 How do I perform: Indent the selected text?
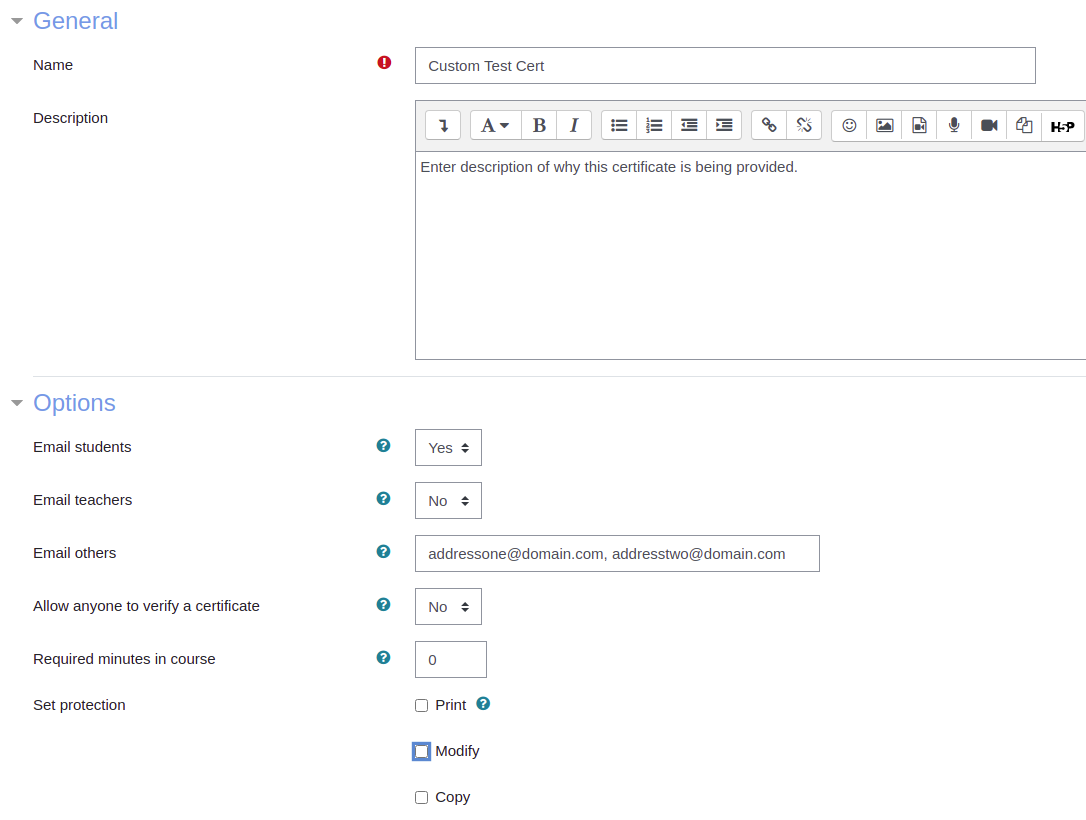(724, 125)
